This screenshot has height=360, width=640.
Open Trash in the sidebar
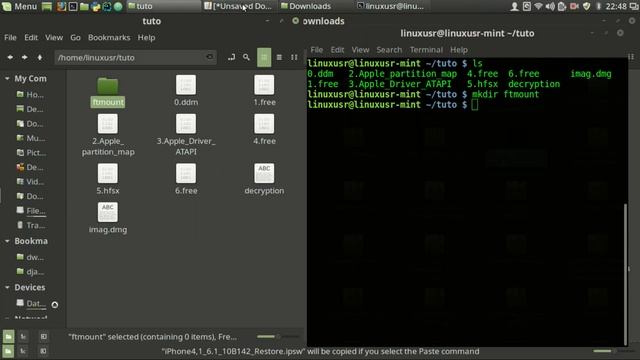point(31,225)
